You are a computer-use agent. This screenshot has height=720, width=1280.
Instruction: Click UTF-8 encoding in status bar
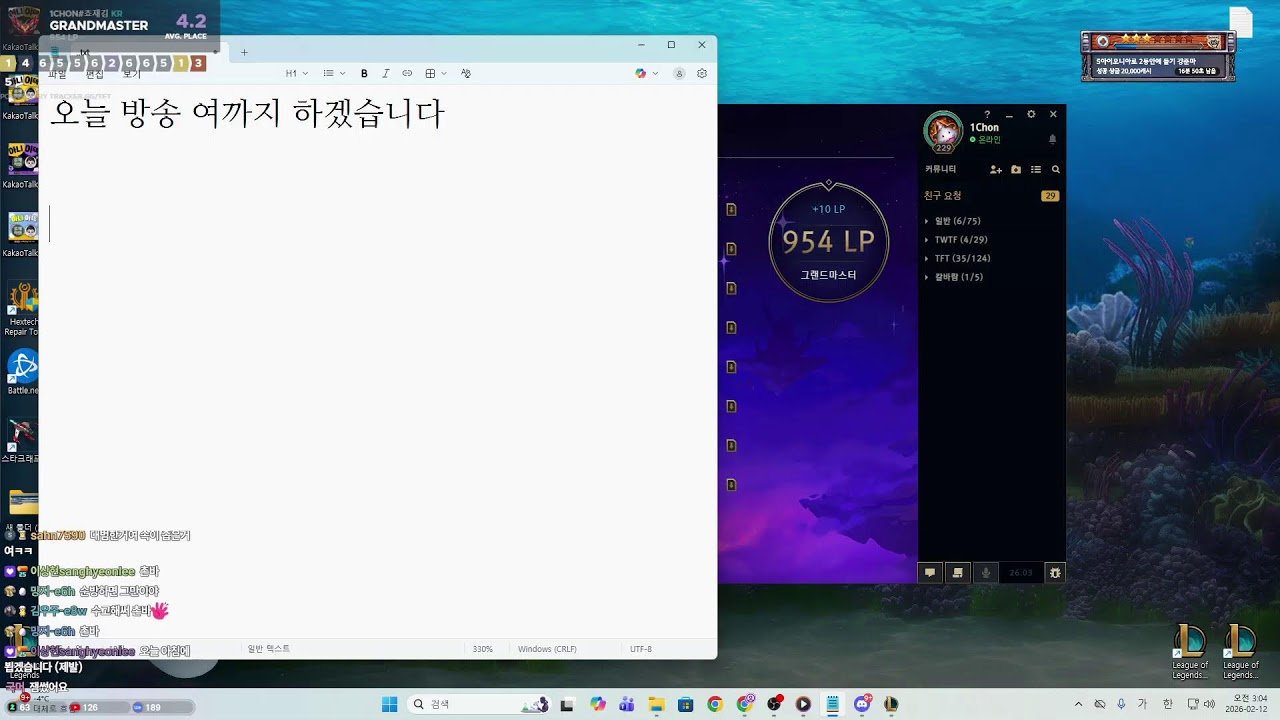tap(641, 649)
